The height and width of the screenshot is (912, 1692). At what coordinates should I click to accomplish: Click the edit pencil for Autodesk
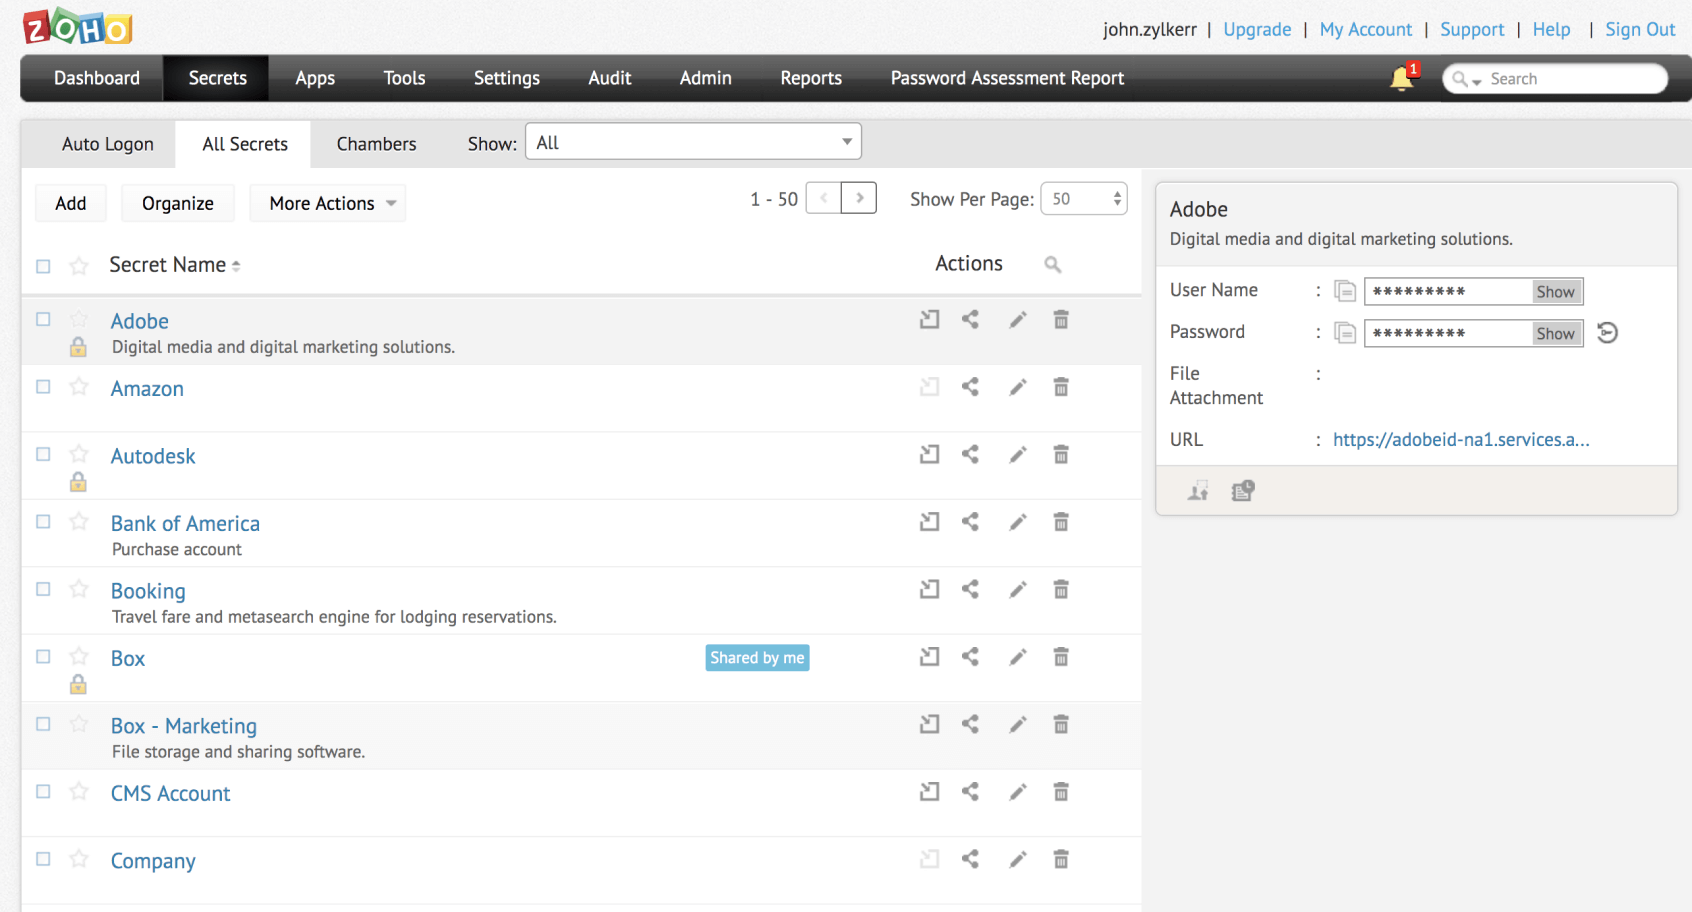point(1018,455)
